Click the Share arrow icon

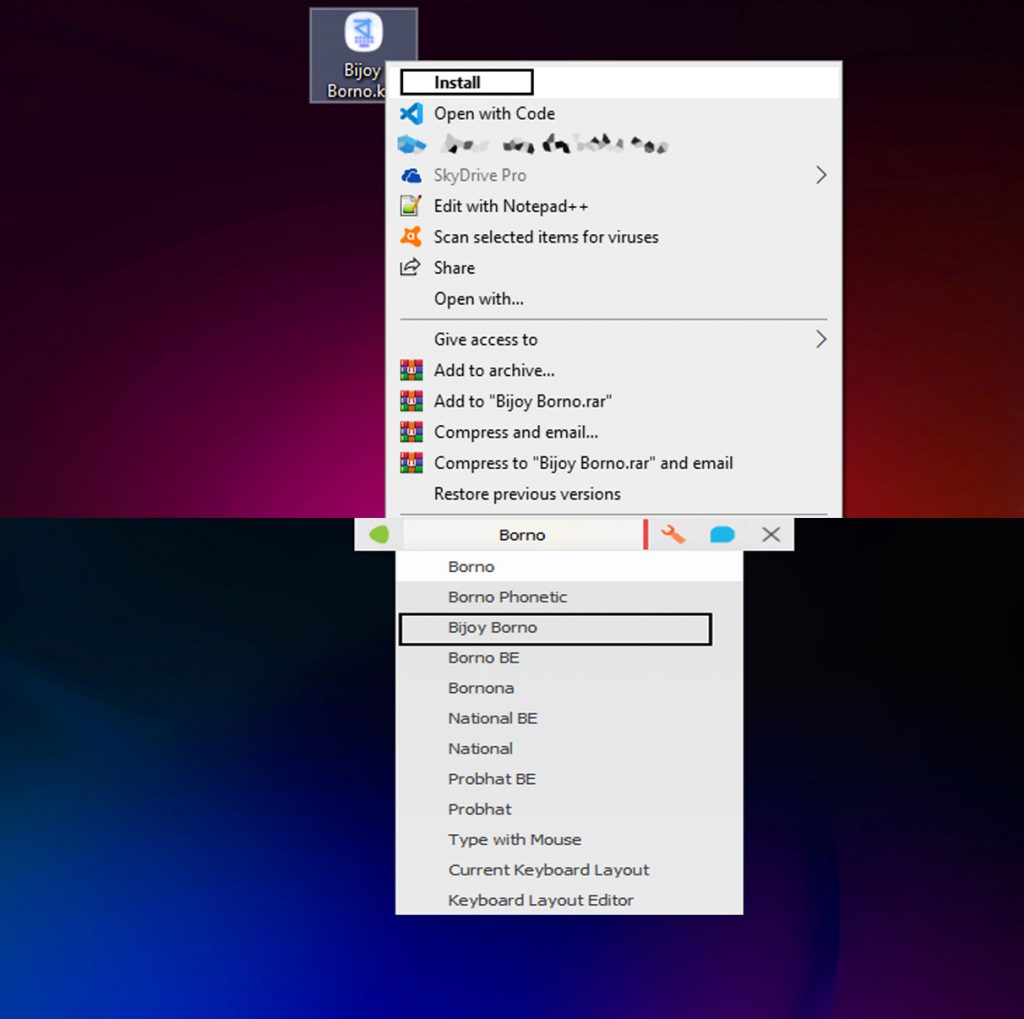[x=410, y=267]
